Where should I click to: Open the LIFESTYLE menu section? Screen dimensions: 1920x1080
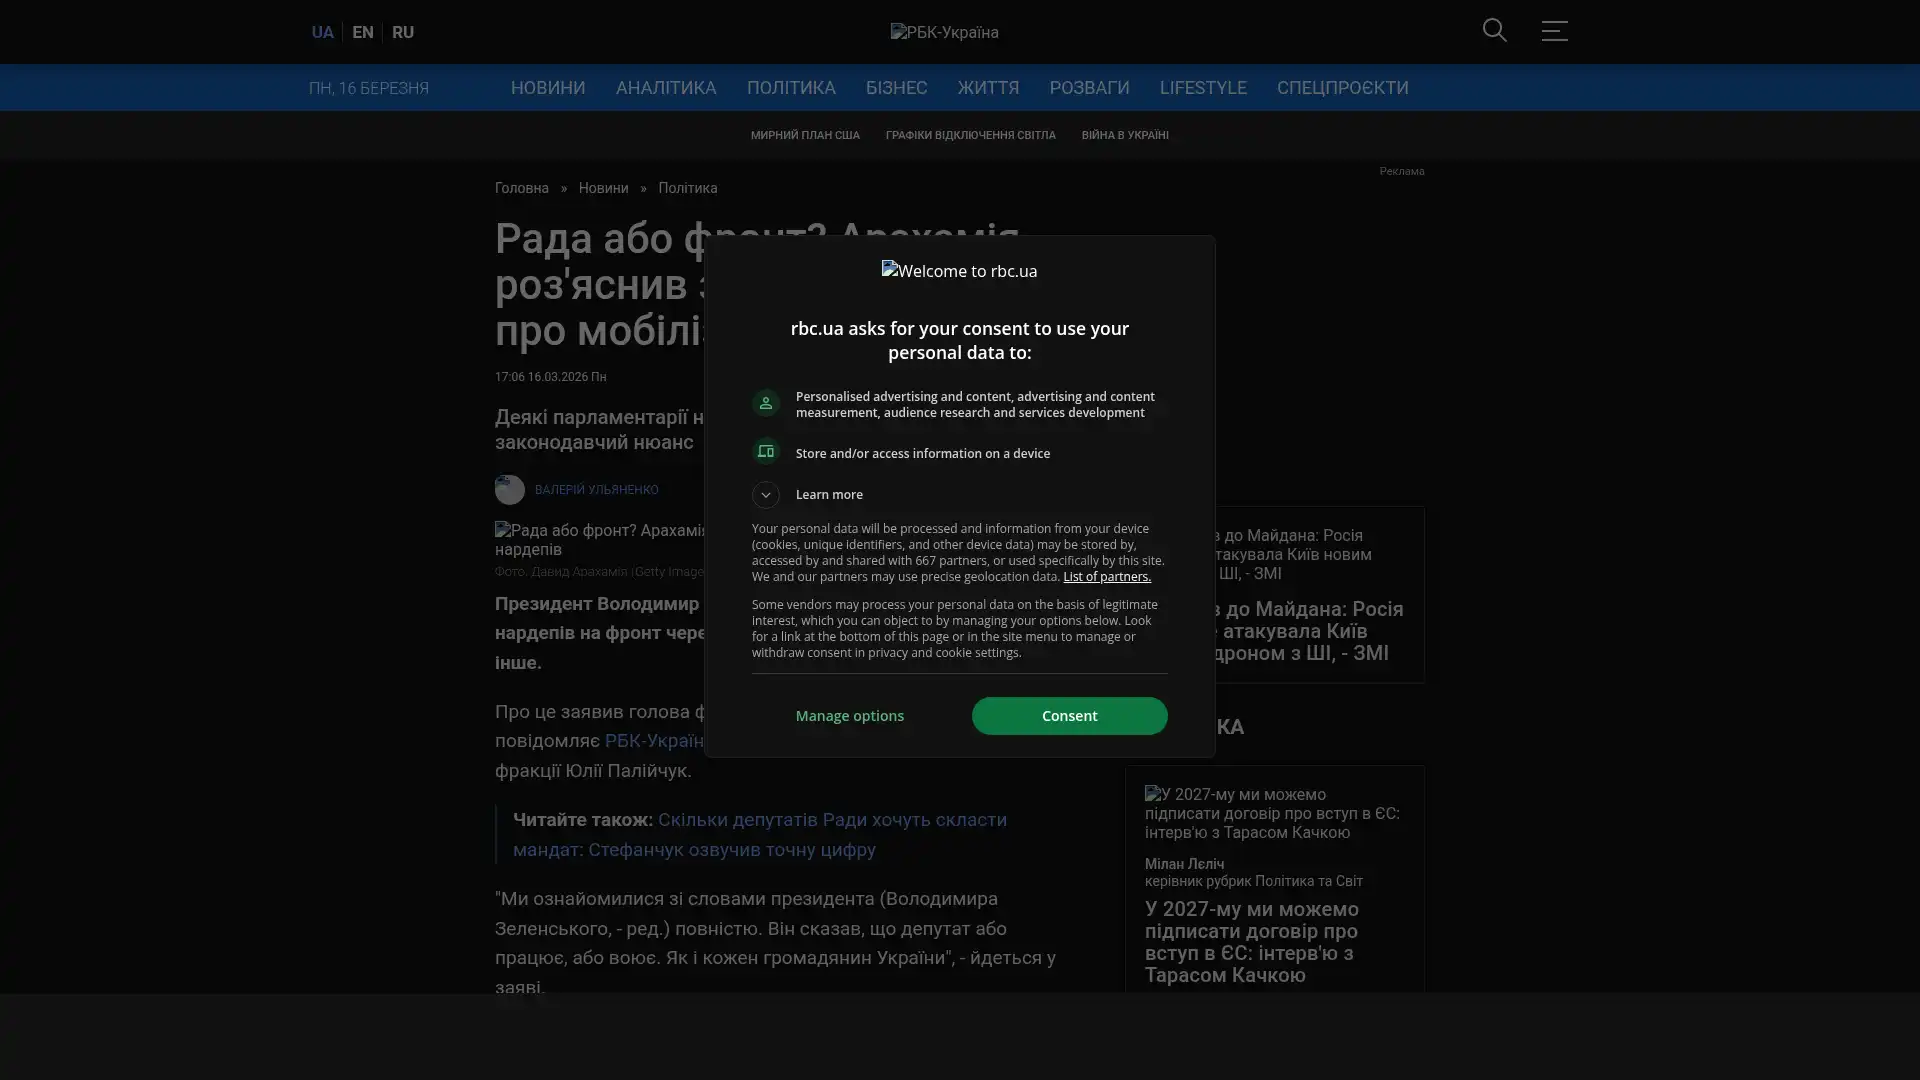[x=1203, y=88]
